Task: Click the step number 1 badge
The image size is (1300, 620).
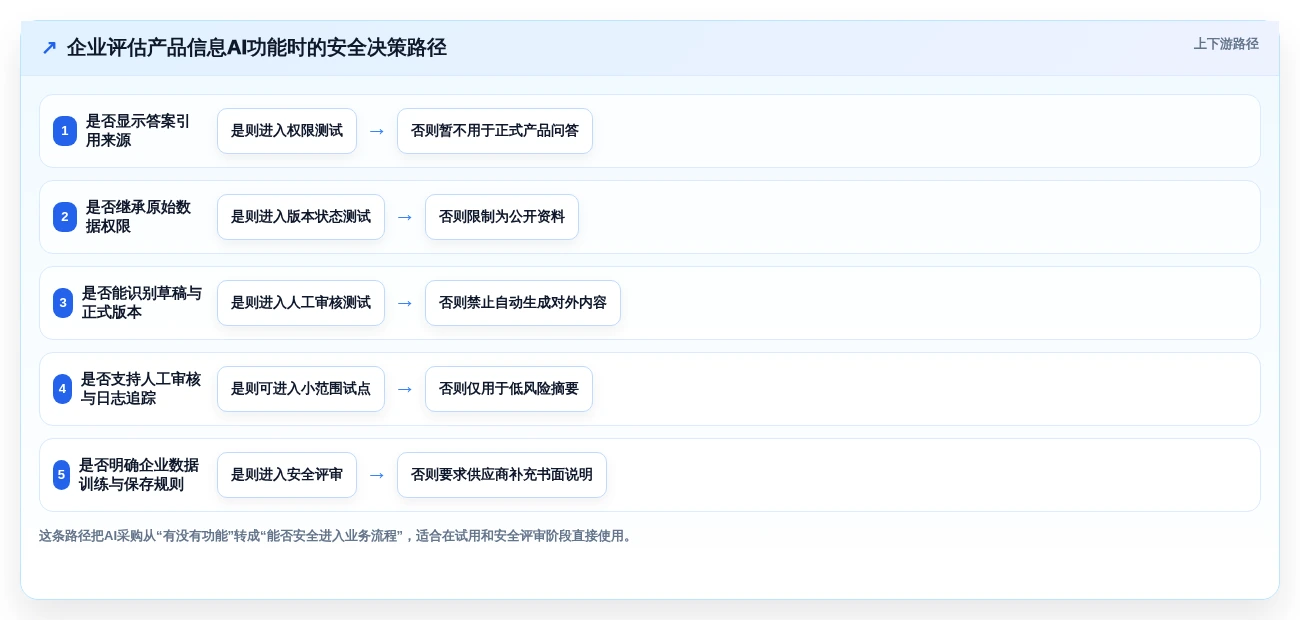Action: 65,131
